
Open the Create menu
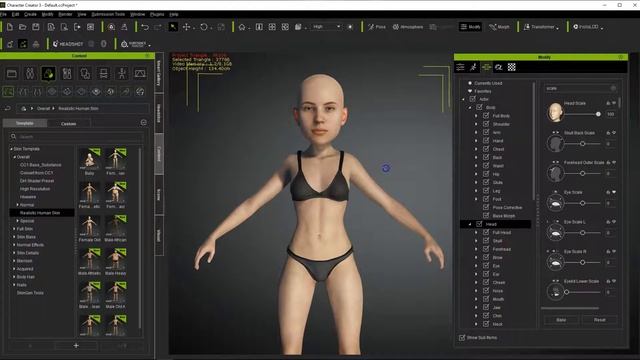pyautogui.click(x=30, y=14)
